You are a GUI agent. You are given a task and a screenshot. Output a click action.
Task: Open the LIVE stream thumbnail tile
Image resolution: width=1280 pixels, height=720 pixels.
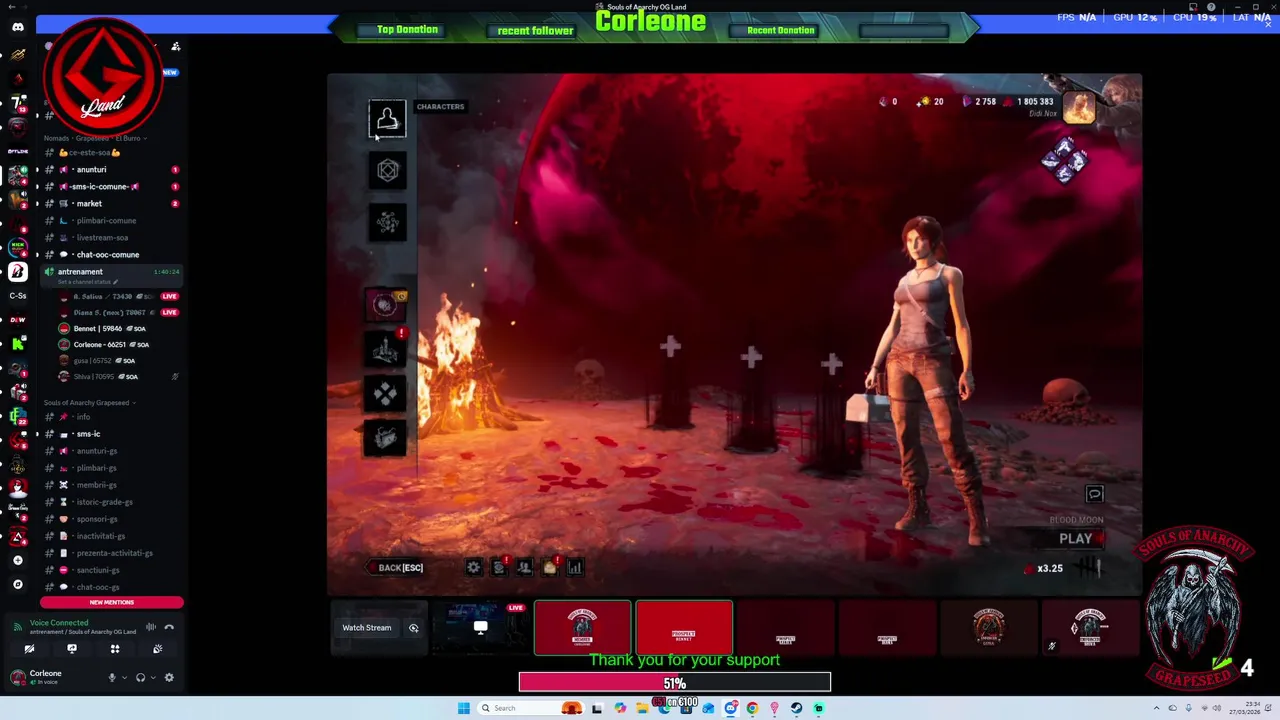(x=481, y=628)
